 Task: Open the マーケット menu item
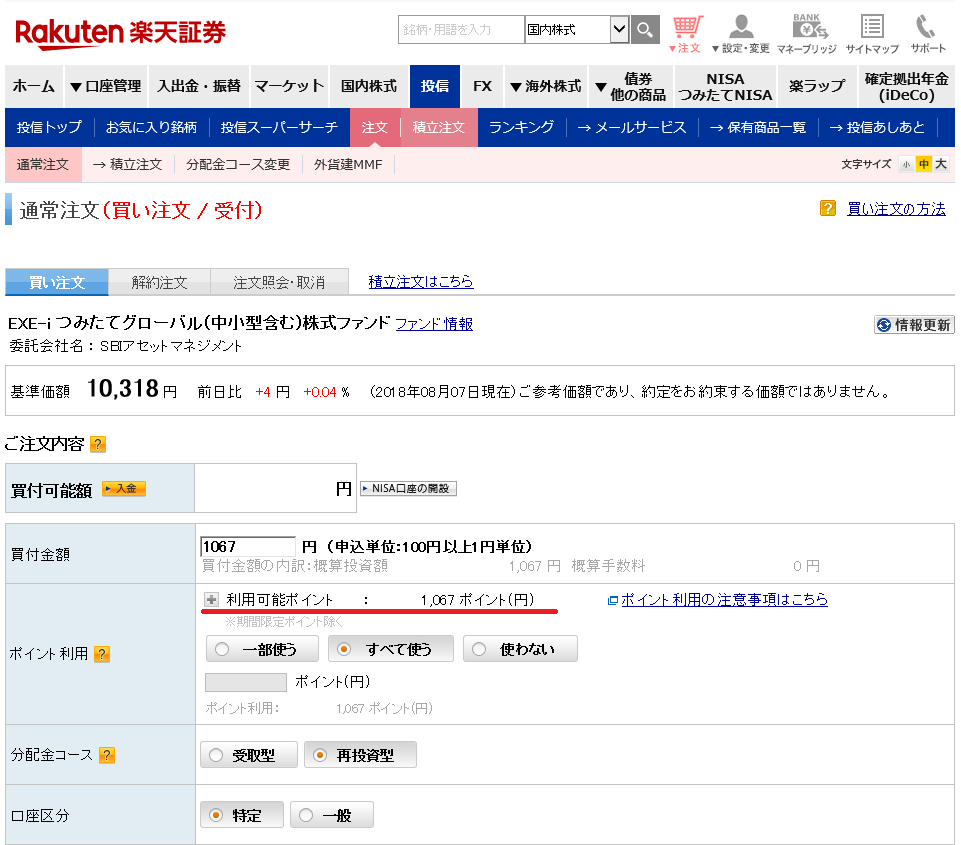click(289, 86)
